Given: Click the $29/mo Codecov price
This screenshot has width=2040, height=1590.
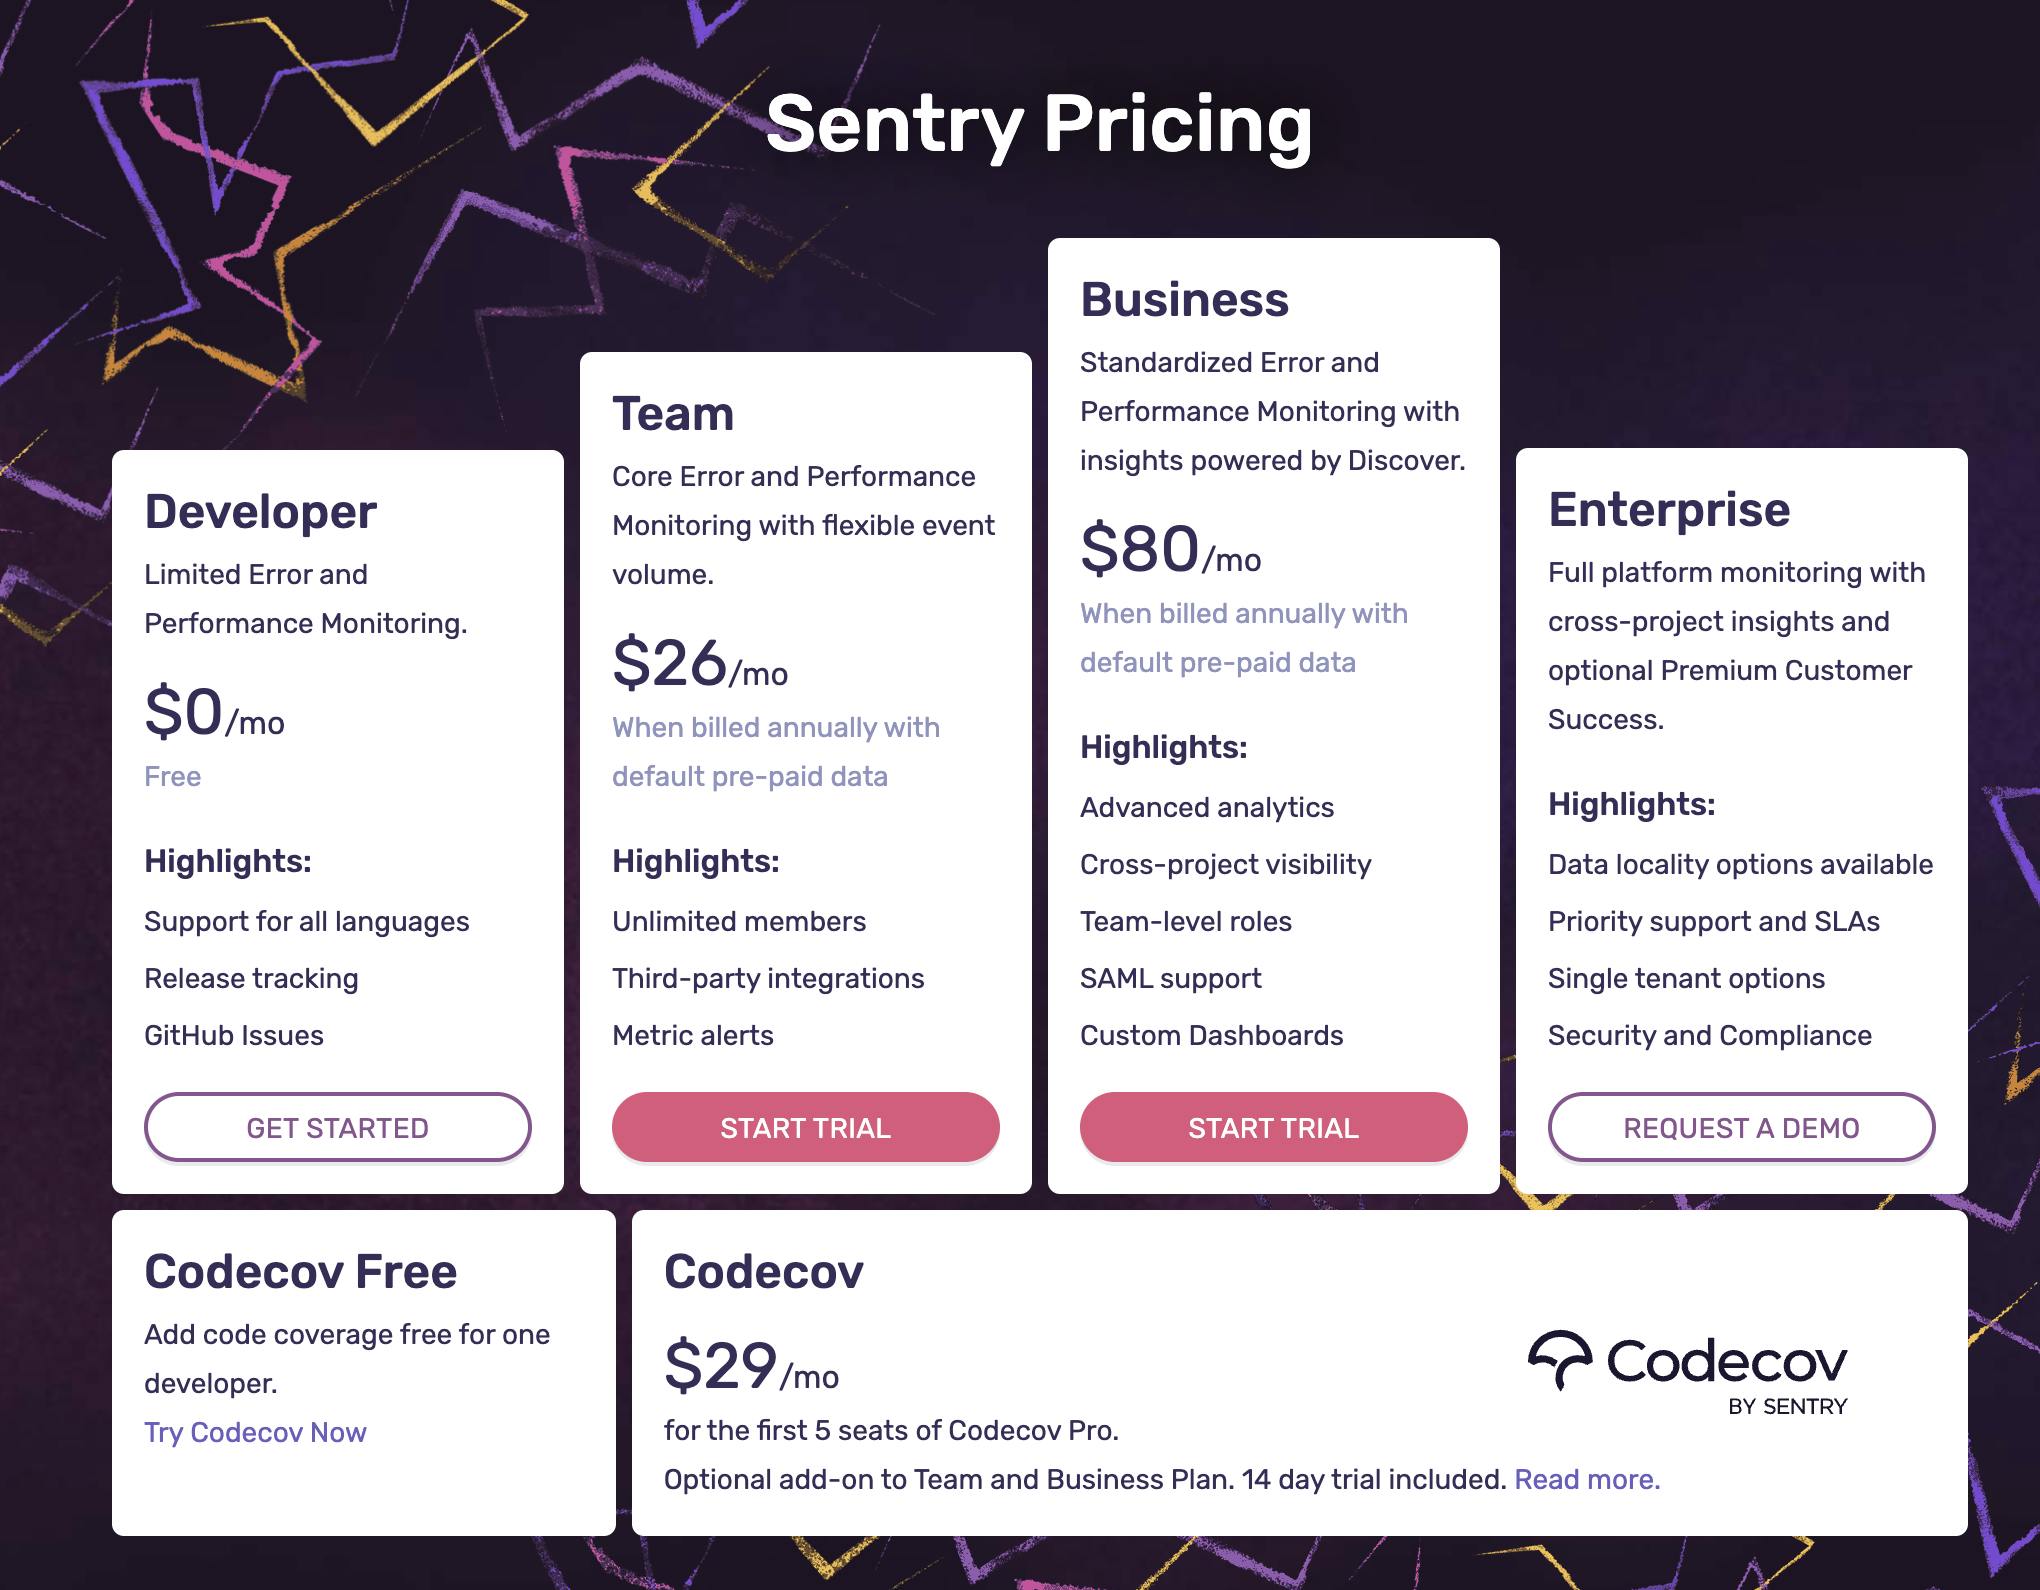Looking at the screenshot, I should [751, 1367].
